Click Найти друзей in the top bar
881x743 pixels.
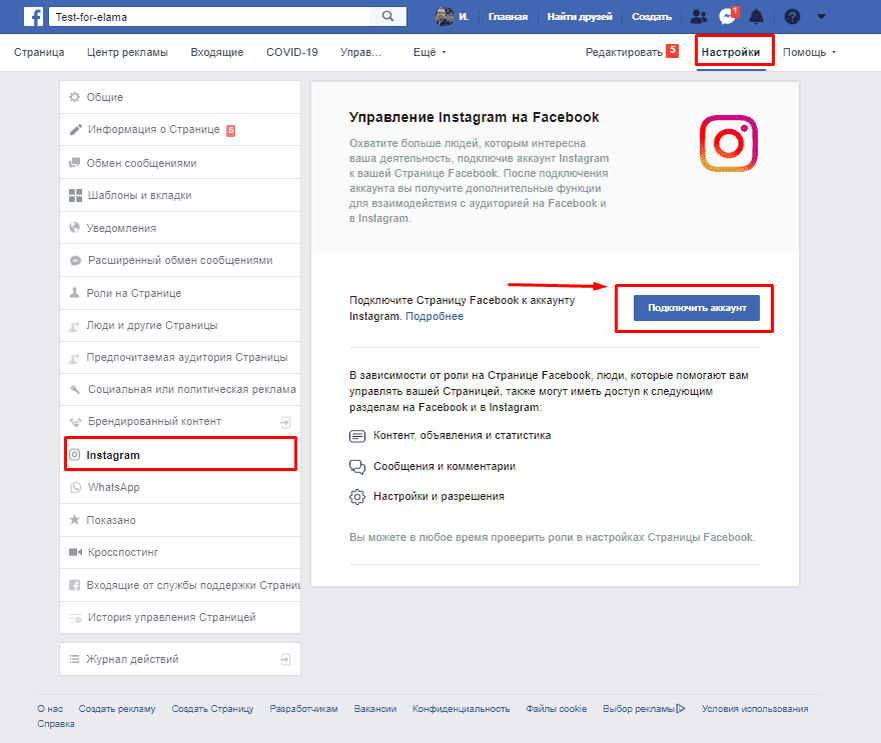[x=580, y=16]
